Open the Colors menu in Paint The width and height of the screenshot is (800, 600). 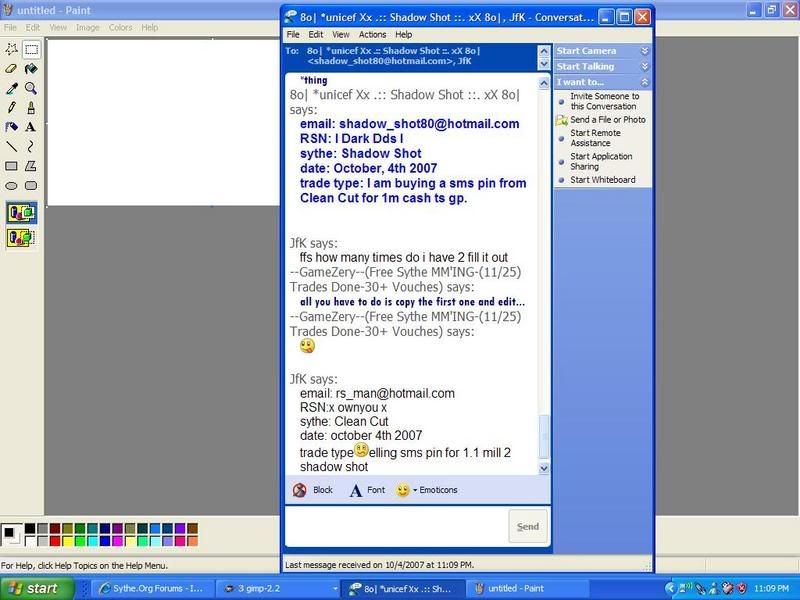click(120, 28)
